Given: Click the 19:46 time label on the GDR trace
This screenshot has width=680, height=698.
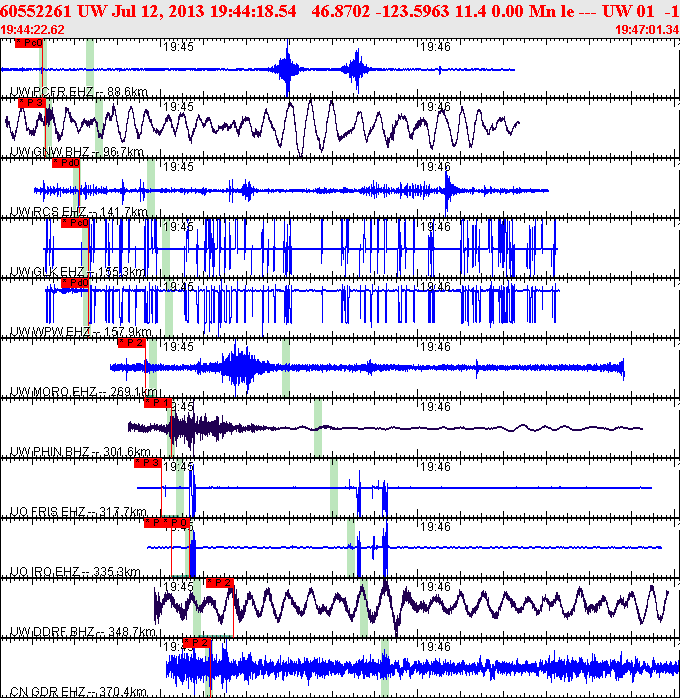Looking at the screenshot, I should point(436,647).
